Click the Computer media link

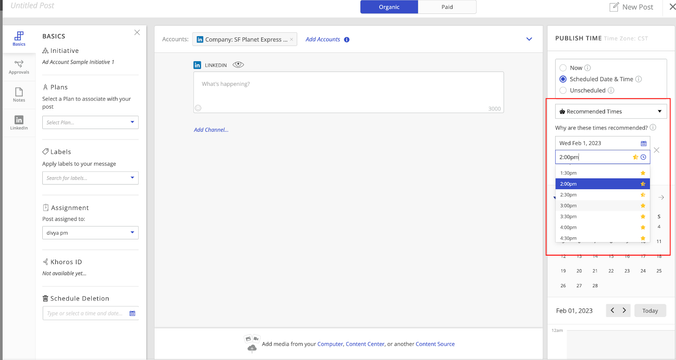pyautogui.click(x=330, y=344)
